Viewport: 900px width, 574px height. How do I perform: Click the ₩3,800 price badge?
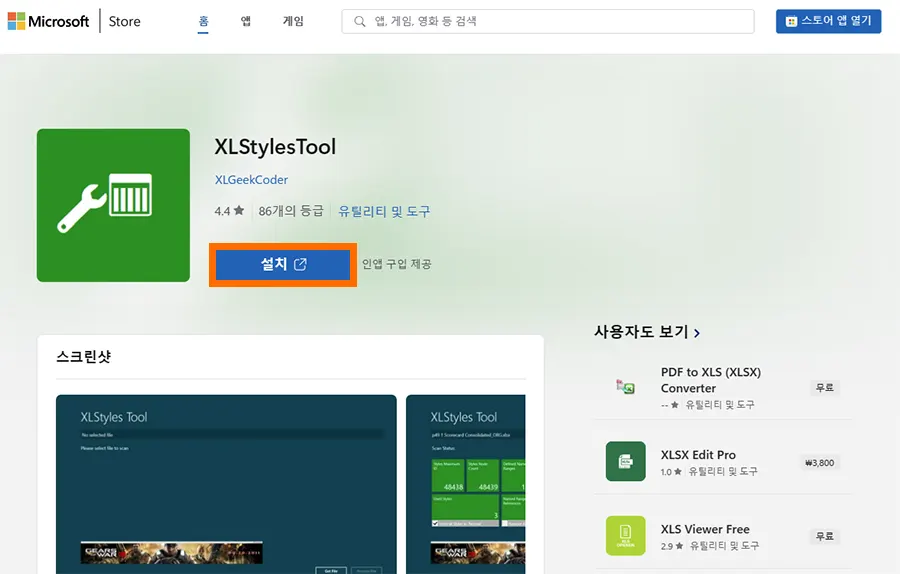point(819,463)
